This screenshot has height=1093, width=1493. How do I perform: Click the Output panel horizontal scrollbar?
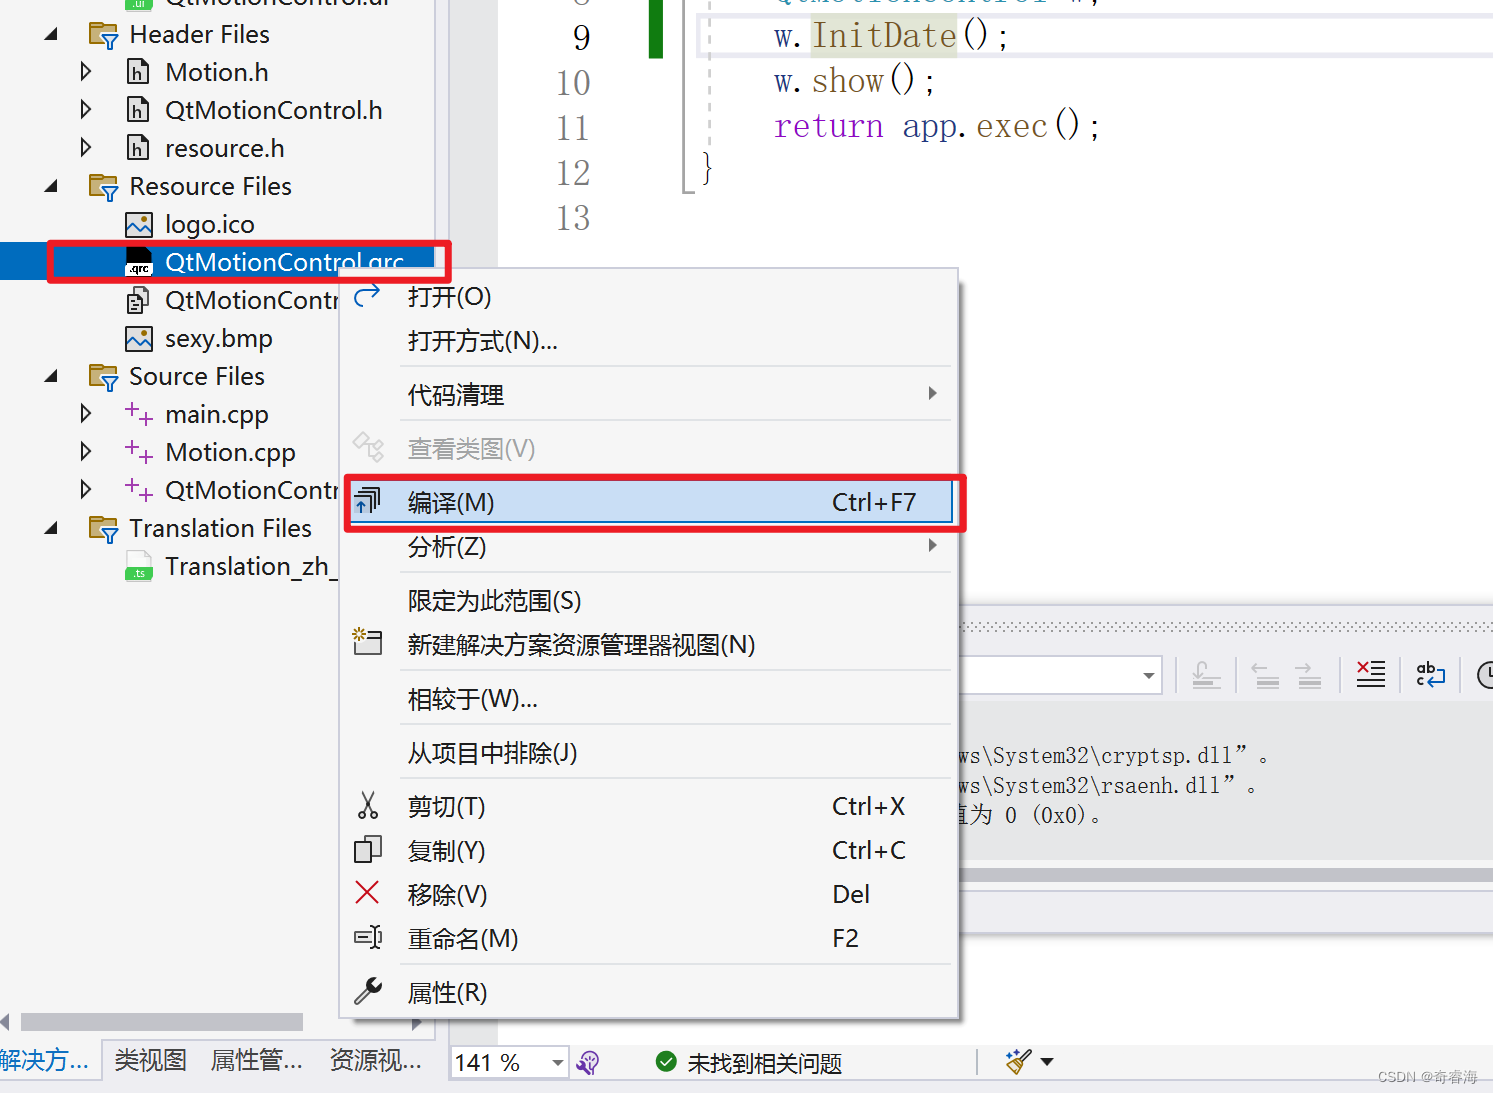(1226, 875)
